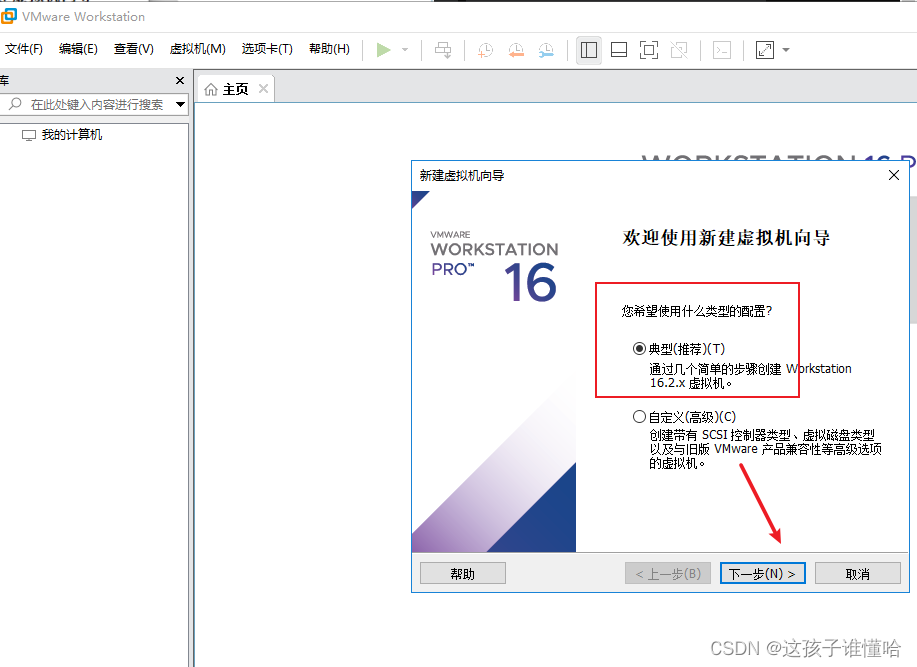Click the Send Ctrl+Alt+Del toolbar icon
This screenshot has width=917, height=667.
(x=443, y=50)
